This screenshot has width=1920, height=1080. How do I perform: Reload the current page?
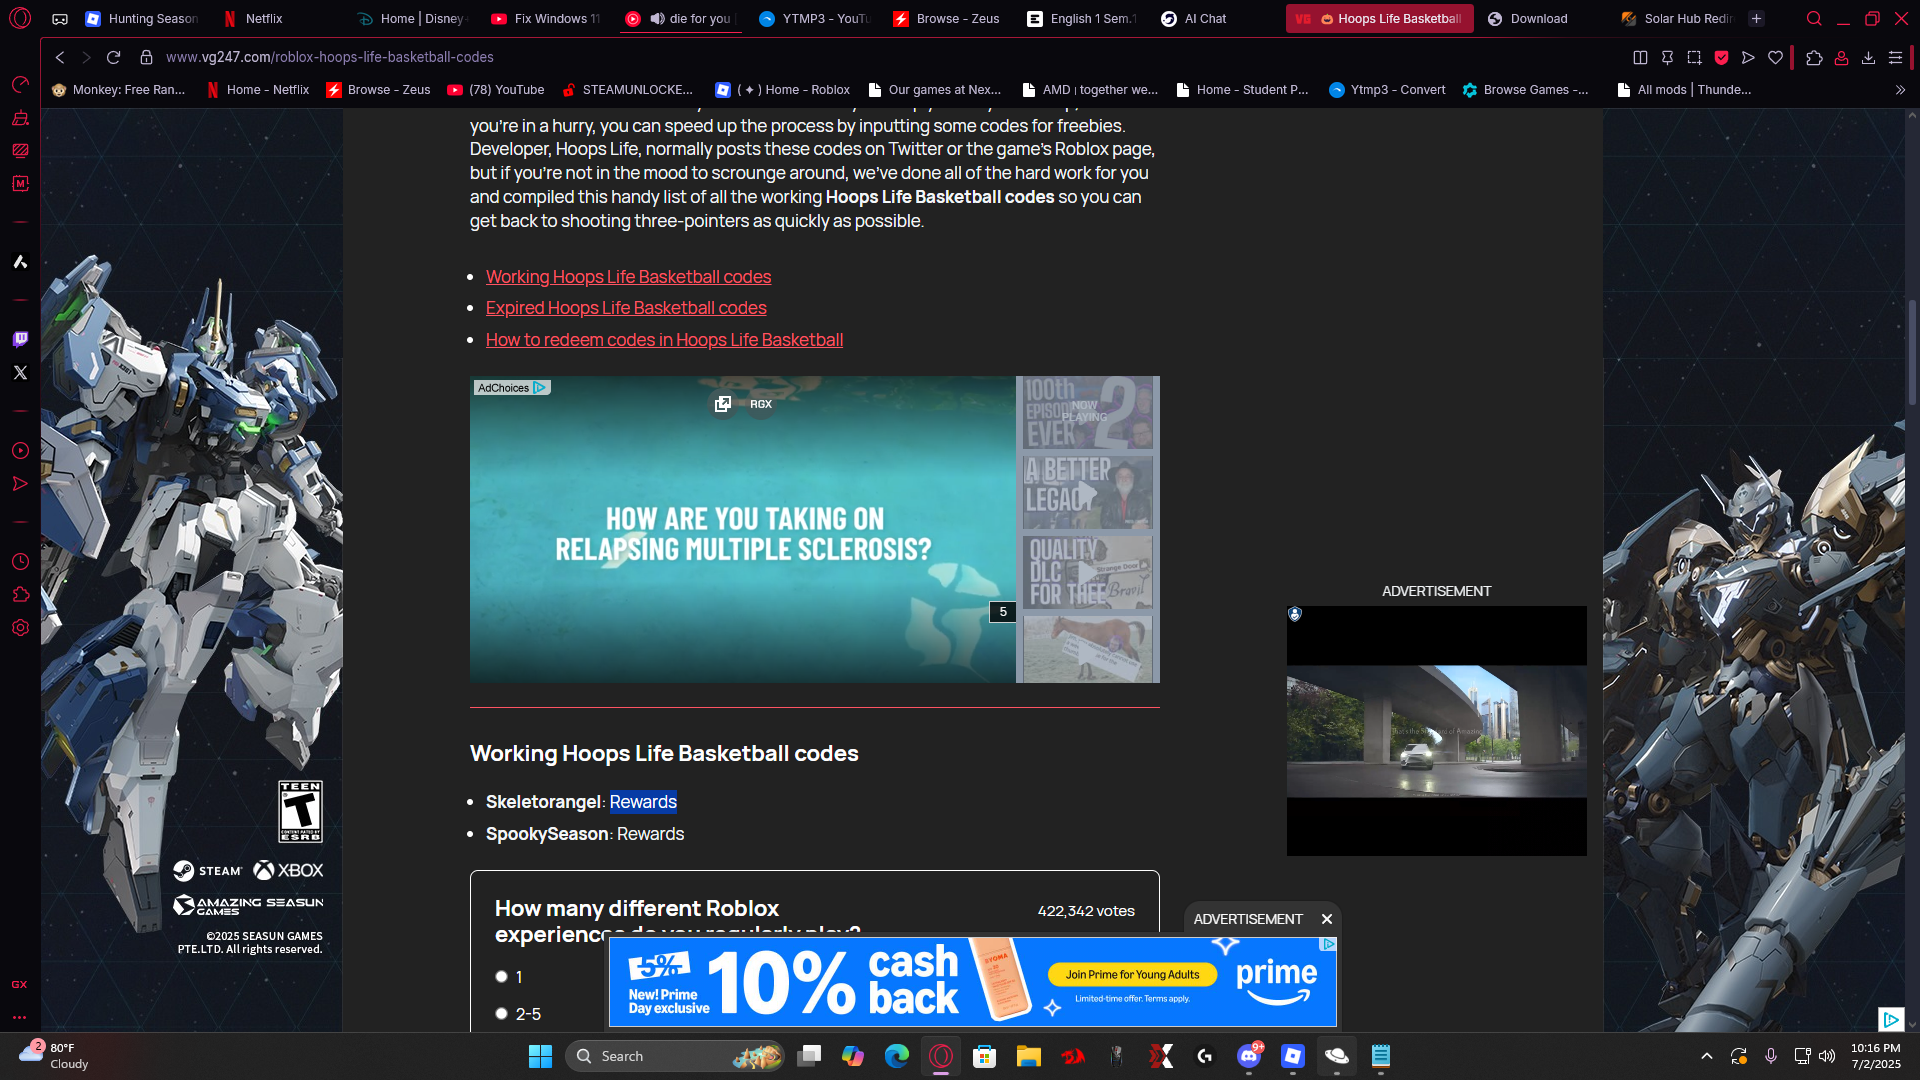pyautogui.click(x=113, y=58)
